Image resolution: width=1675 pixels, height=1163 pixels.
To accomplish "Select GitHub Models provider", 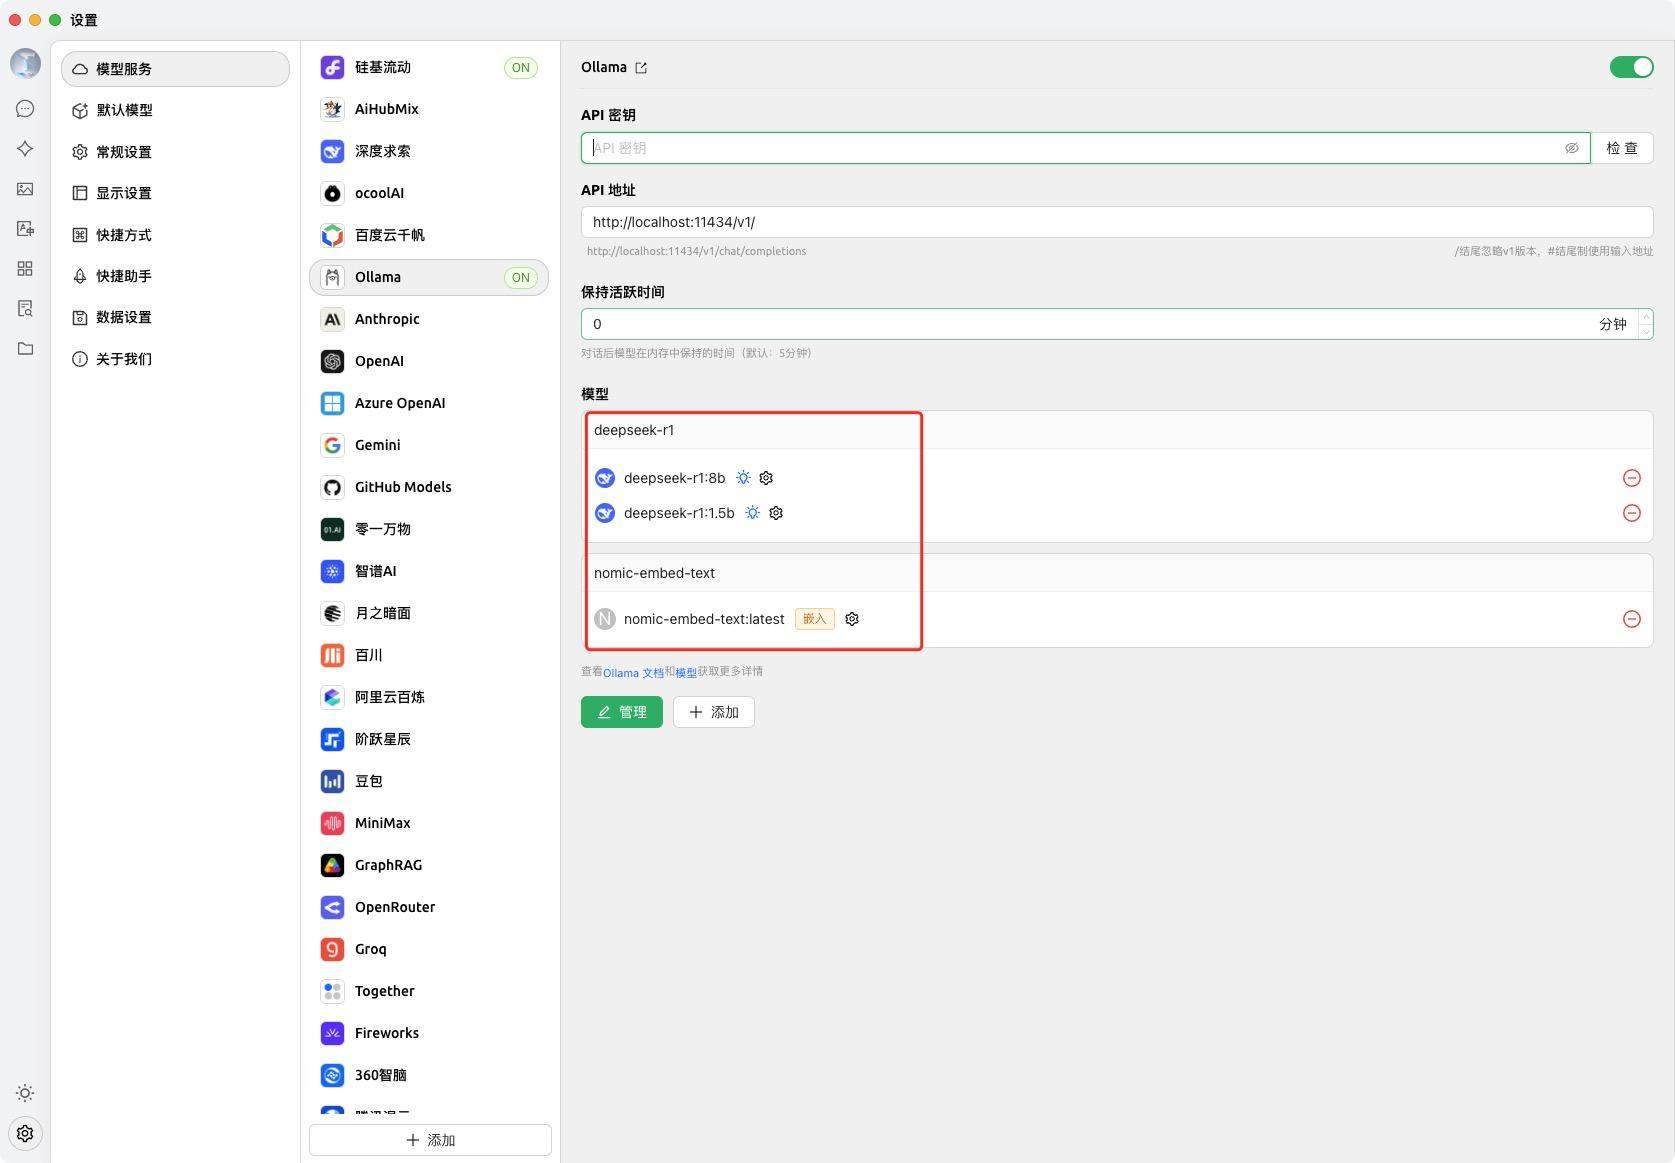I will (429, 487).
